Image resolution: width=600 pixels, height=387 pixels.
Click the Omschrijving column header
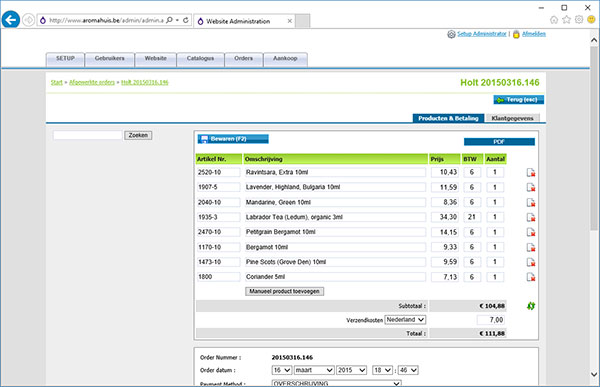tap(335, 159)
